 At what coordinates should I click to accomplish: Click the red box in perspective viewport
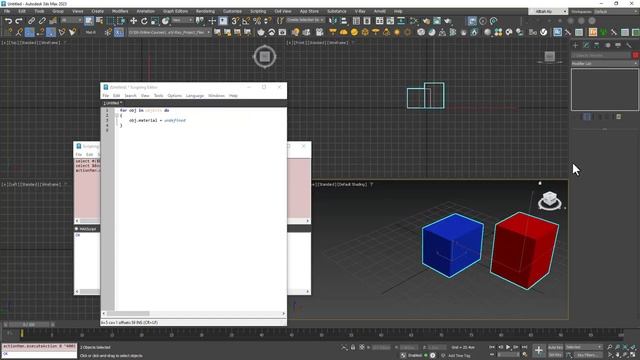(524, 250)
